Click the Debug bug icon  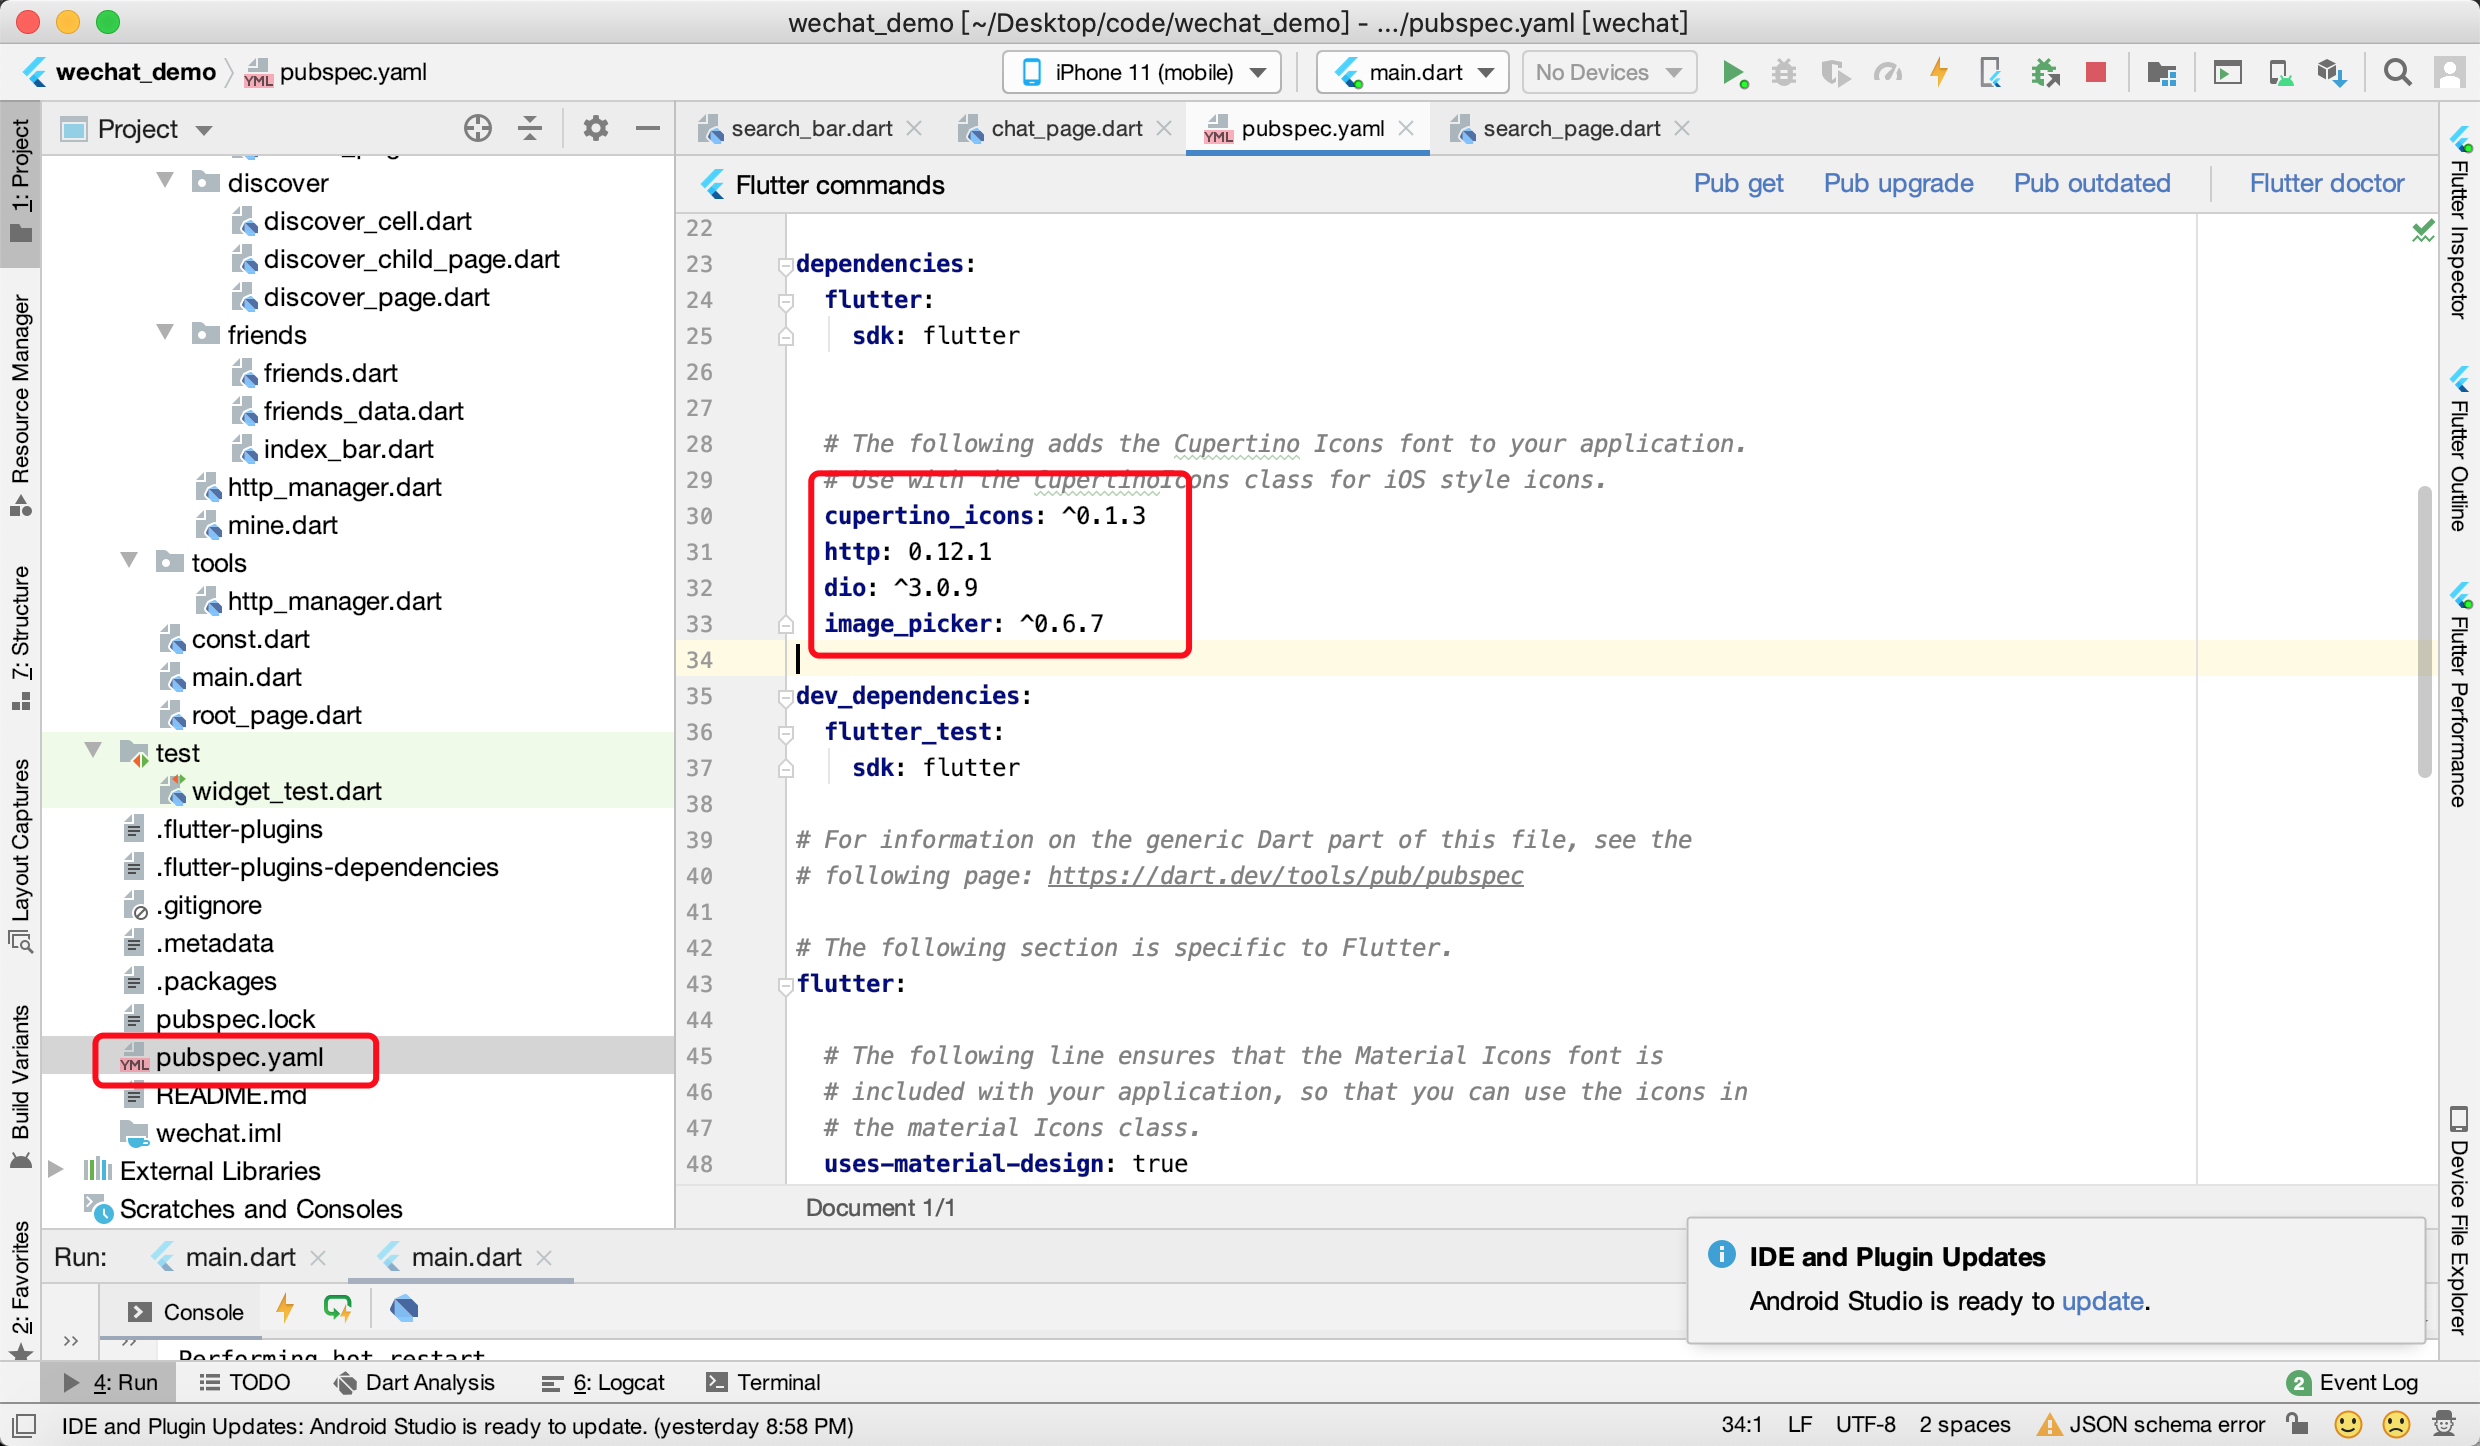point(1783,73)
